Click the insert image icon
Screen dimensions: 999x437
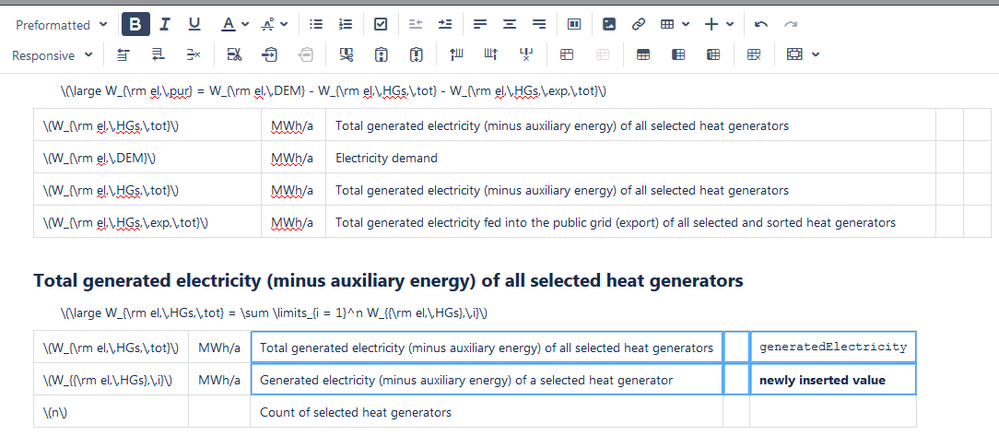[x=609, y=24]
